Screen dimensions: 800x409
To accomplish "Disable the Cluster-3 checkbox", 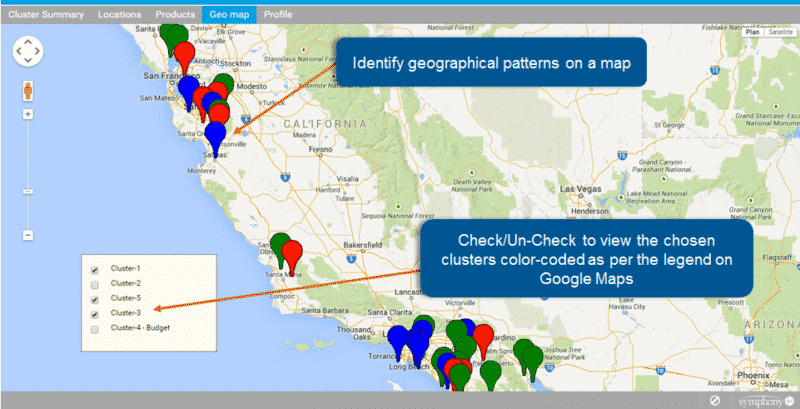I will (x=95, y=313).
